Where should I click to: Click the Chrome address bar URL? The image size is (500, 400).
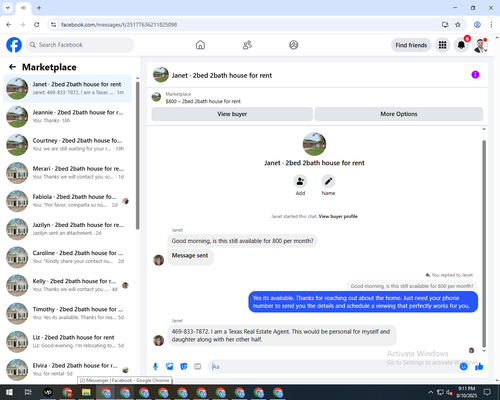(119, 25)
